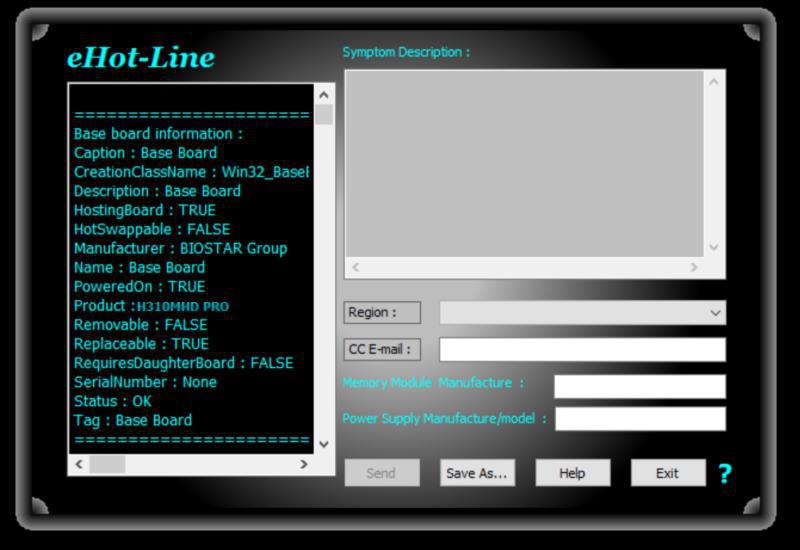Click 'Name : Base Board' line
This screenshot has width=800, height=550.
tap(139, 267)
